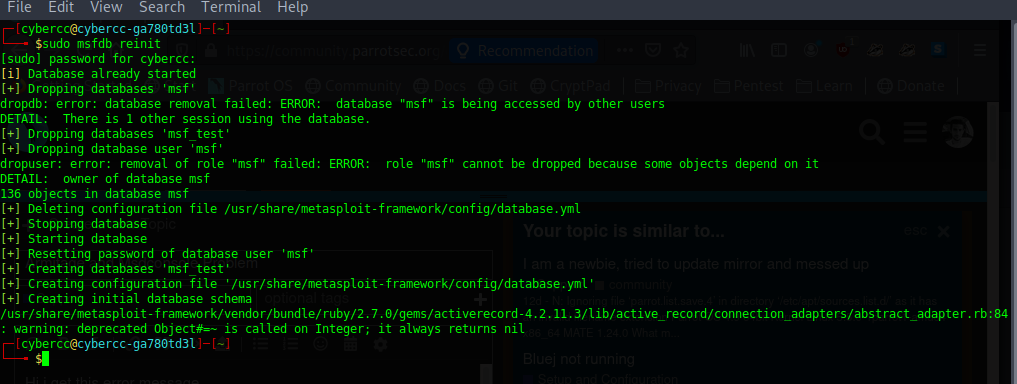1017x384 pixels.
Task: Open the Parrot OS bookmark
Action: tap(250, 86)
